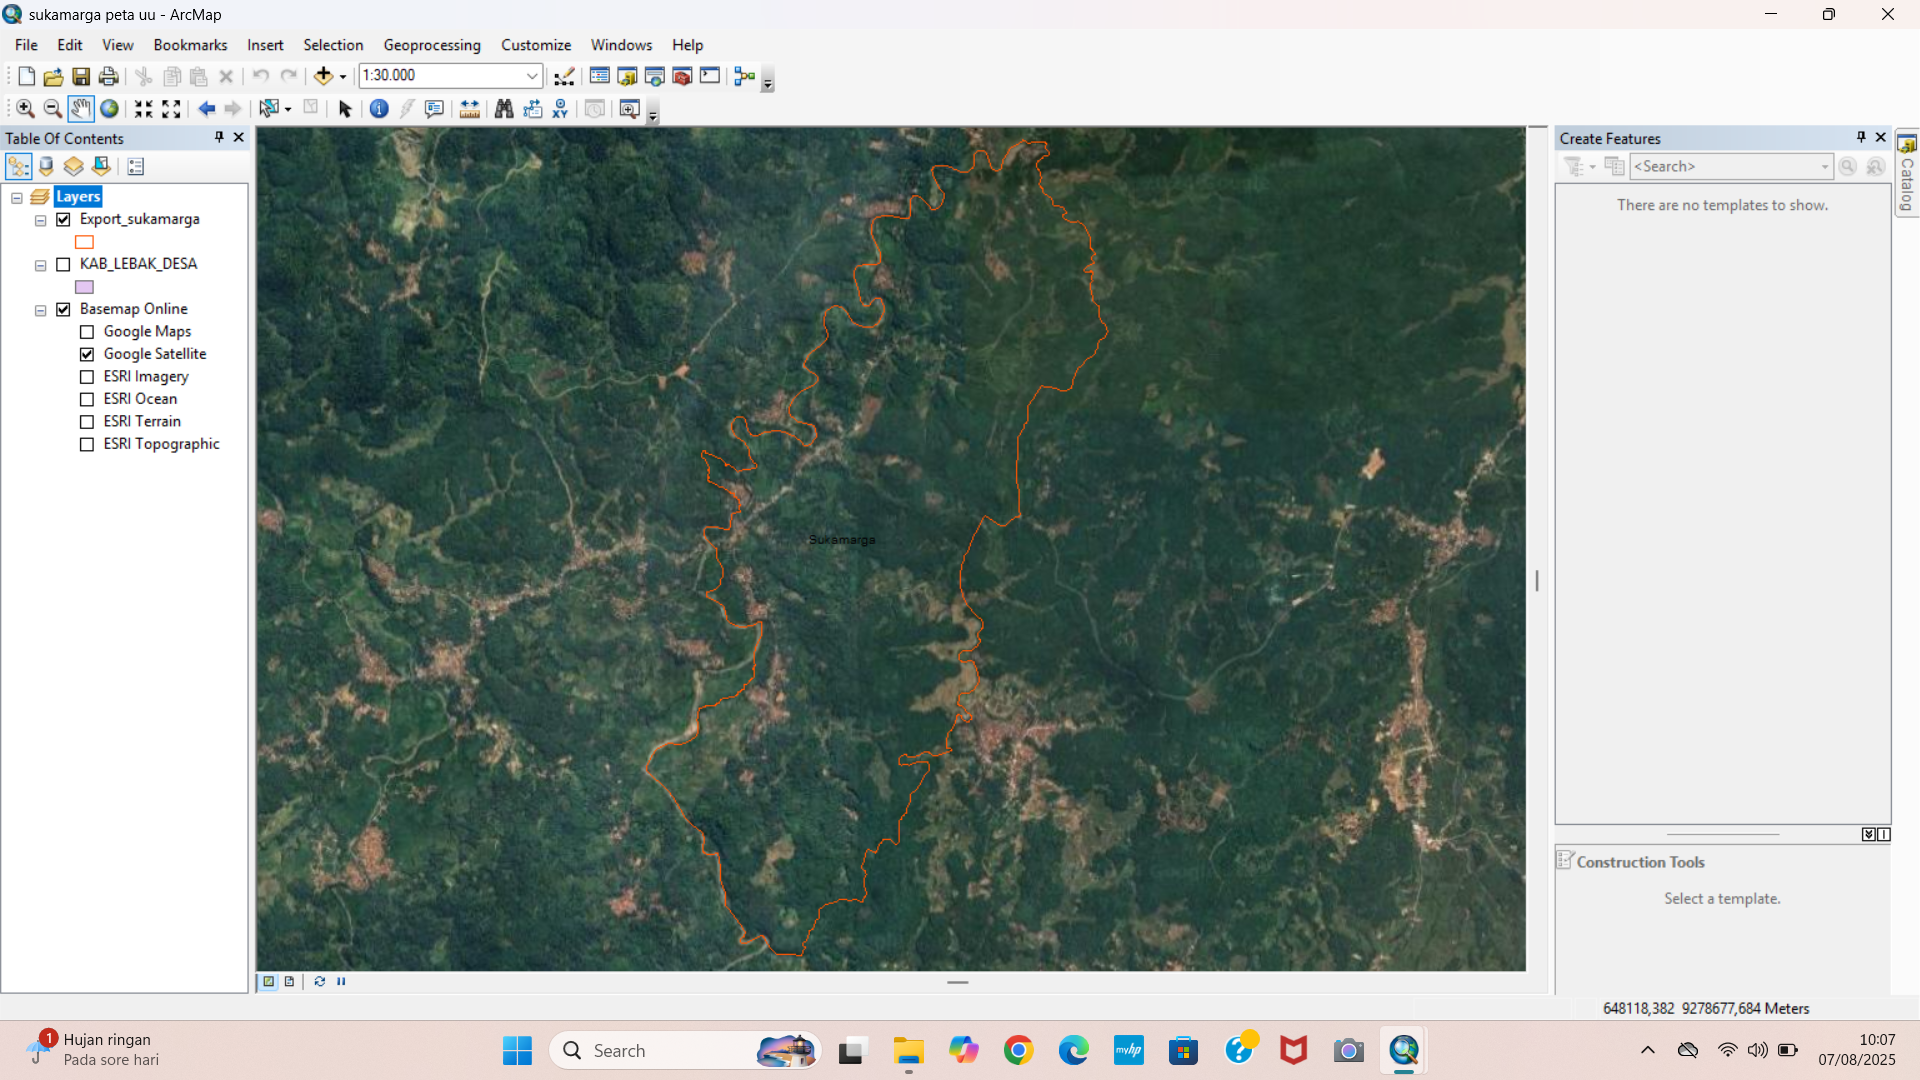Open the map scale dropdown

(x=532, y=76)
